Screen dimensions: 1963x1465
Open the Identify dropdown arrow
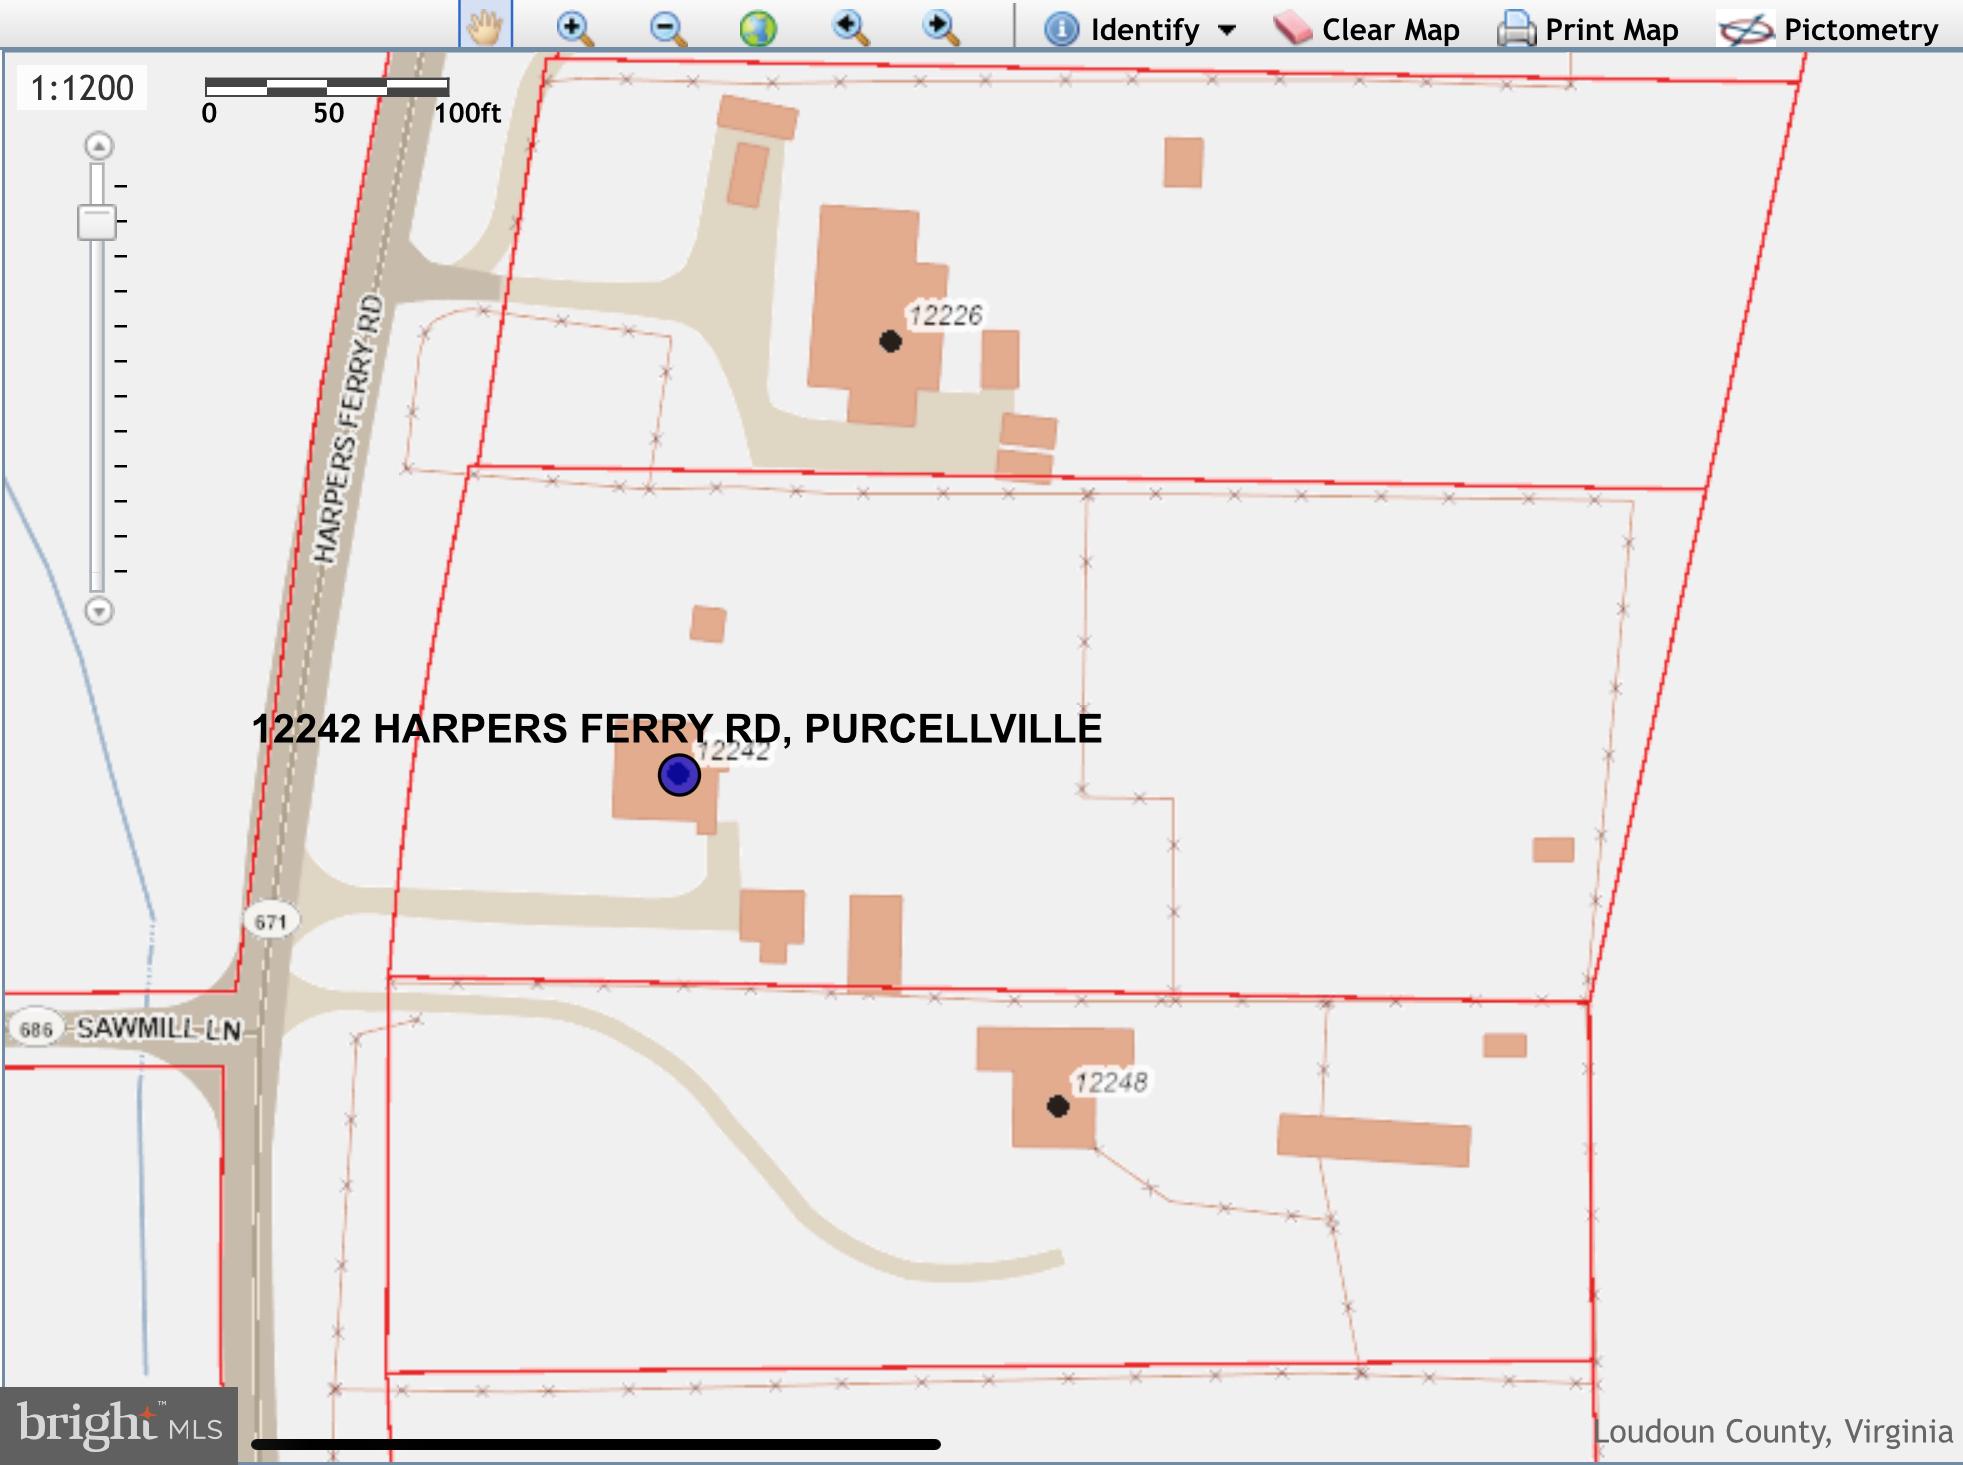[1227, 30]
